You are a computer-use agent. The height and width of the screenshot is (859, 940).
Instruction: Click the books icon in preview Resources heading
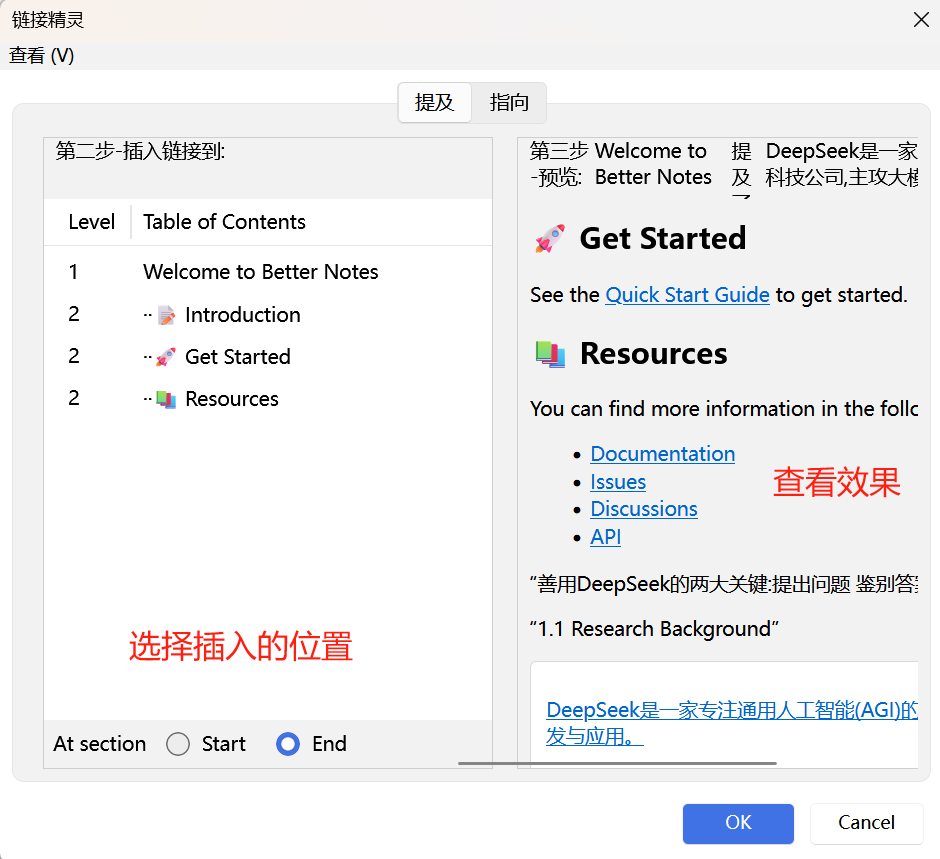pos(550,354)
